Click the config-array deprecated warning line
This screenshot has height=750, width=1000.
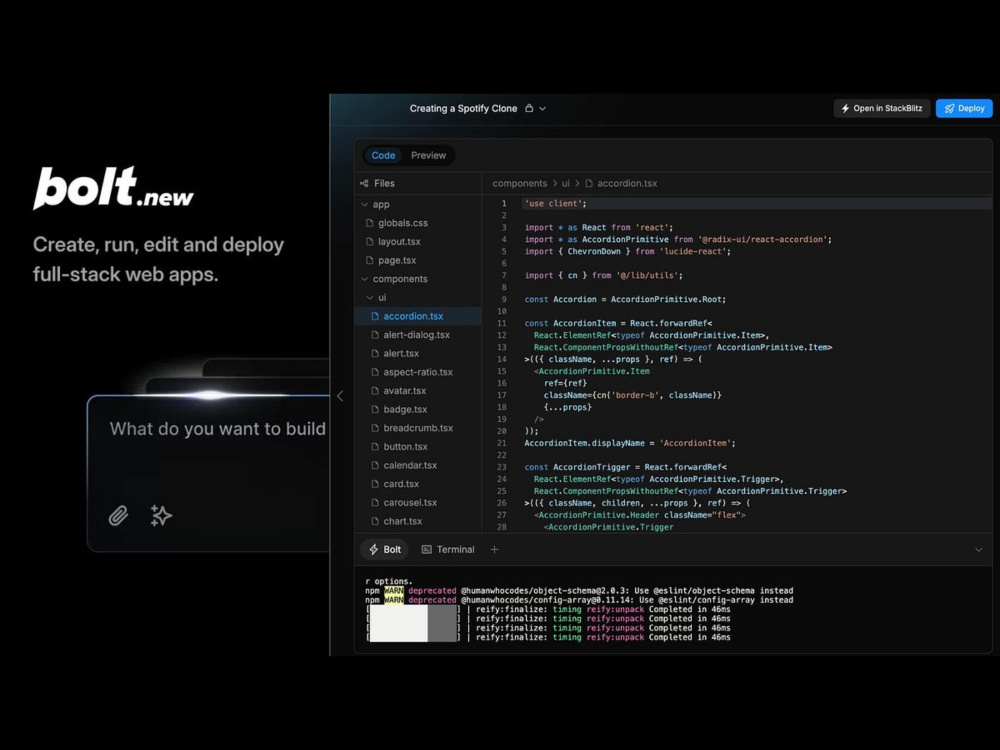click(579, 600)
